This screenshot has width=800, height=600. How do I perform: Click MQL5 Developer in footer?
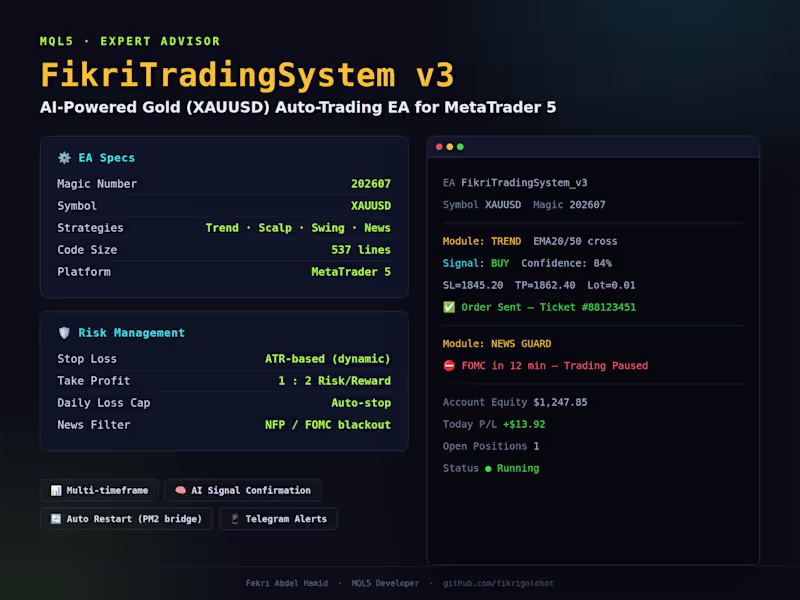(385, 583)
